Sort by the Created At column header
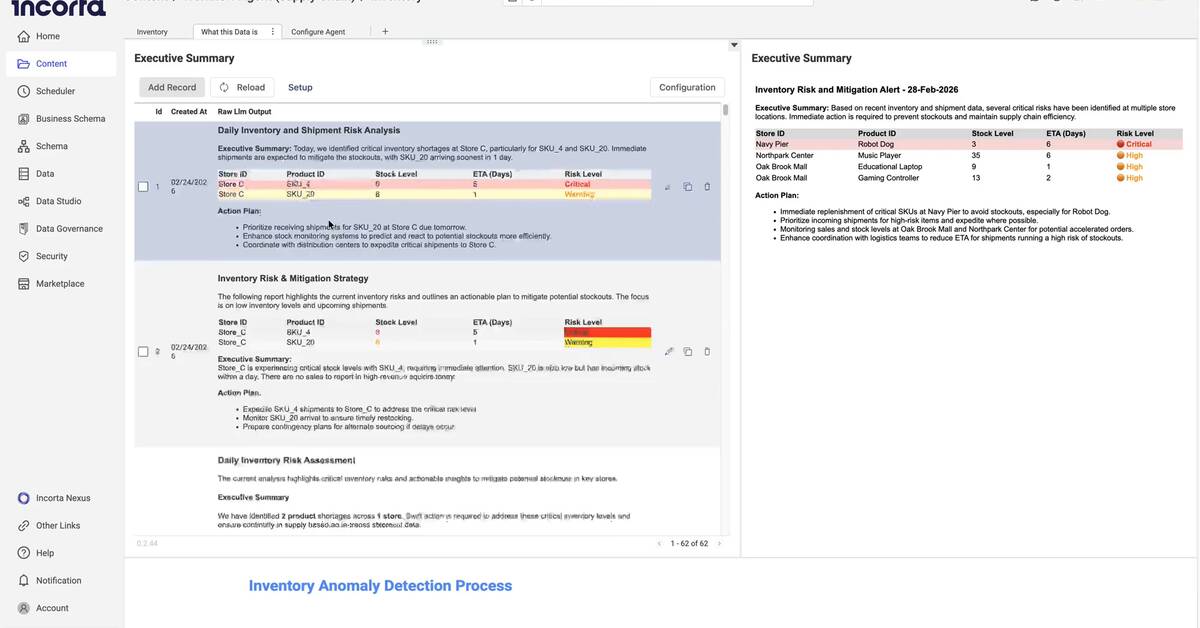Image resolution: width=1200 pixels, height=628 pixels. [x=189, y=112]
